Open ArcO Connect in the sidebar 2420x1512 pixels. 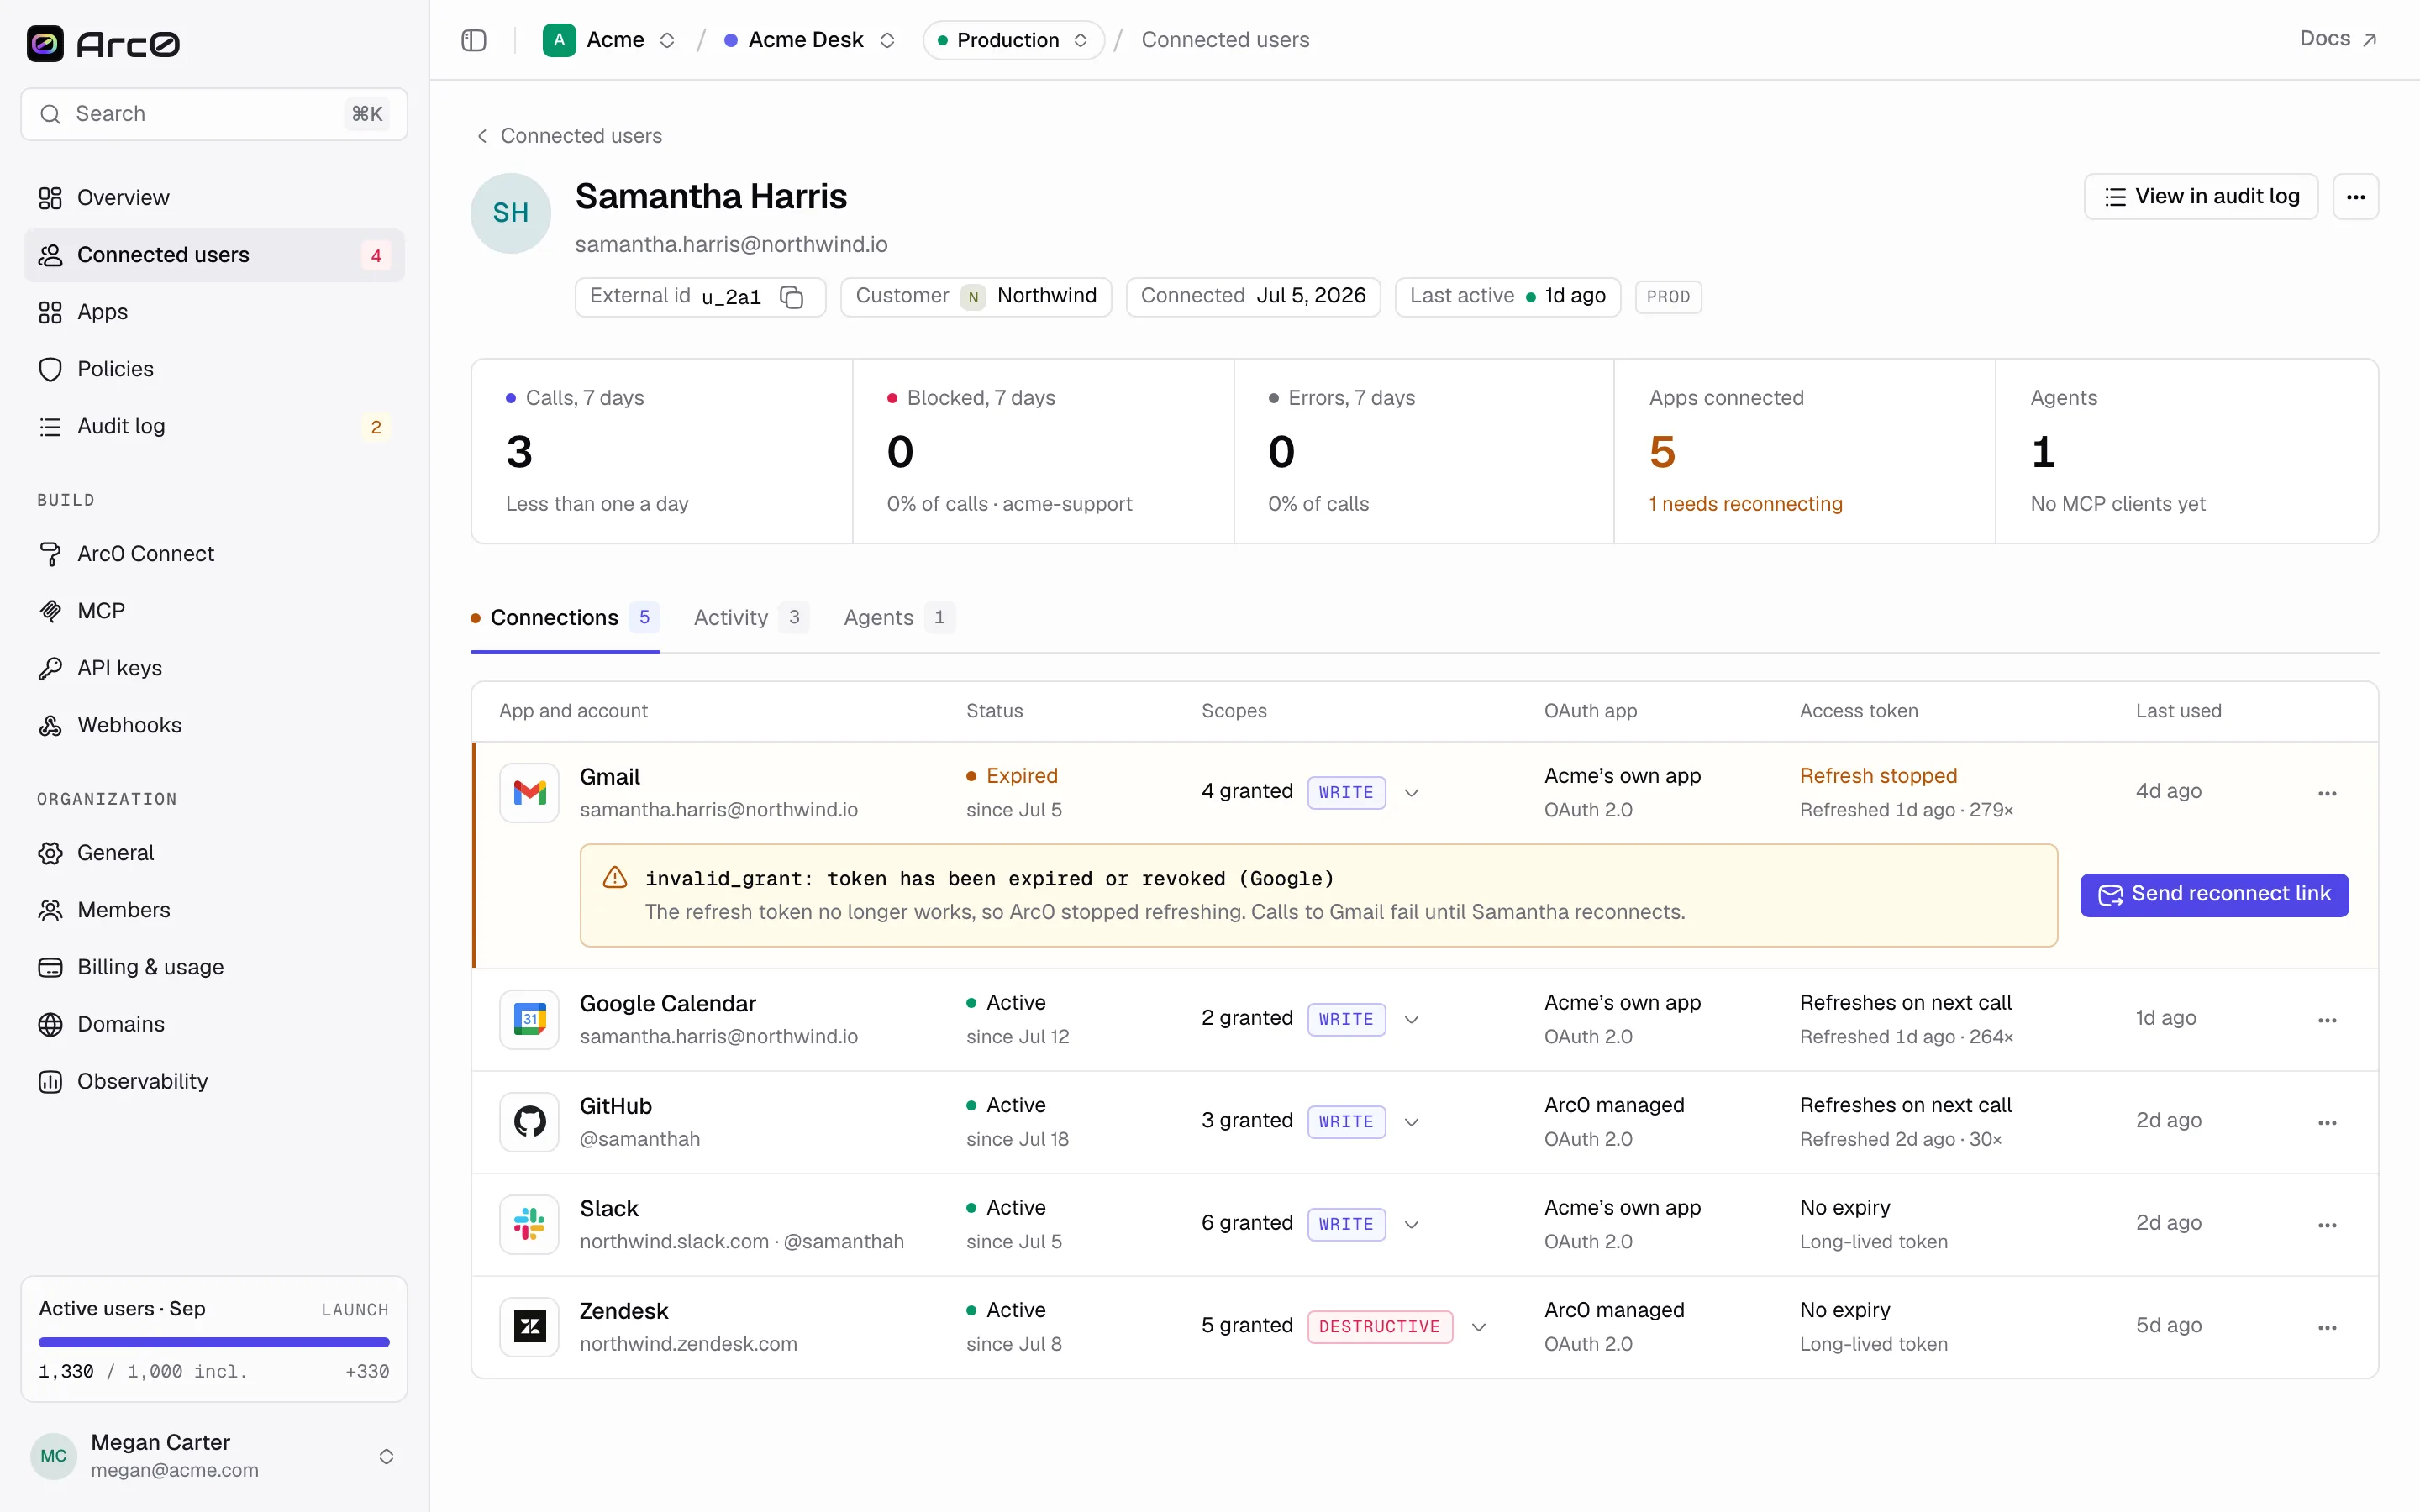[214, 554]
